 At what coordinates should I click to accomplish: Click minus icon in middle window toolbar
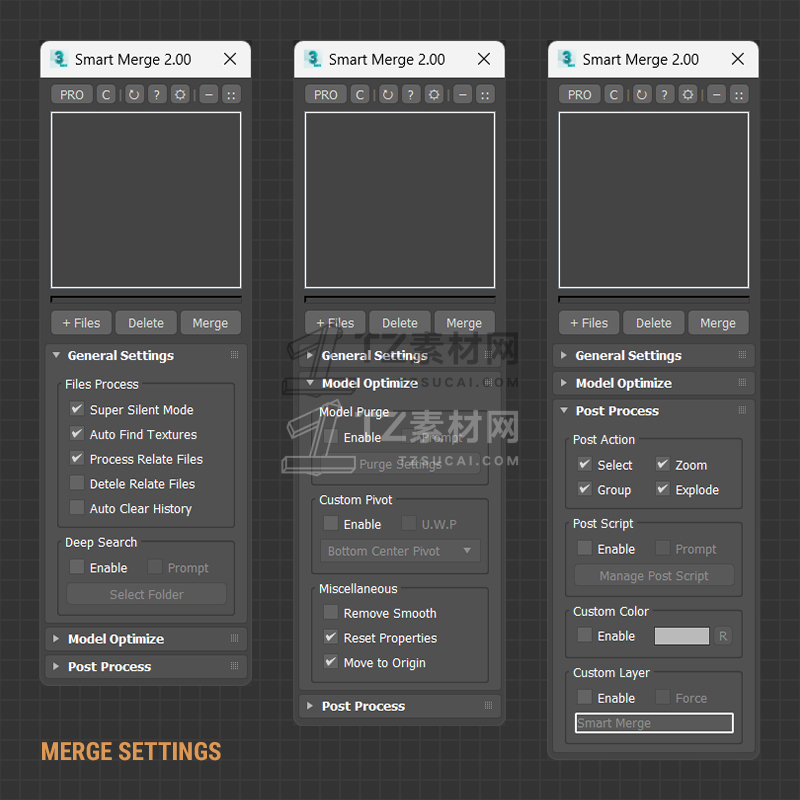463,95
